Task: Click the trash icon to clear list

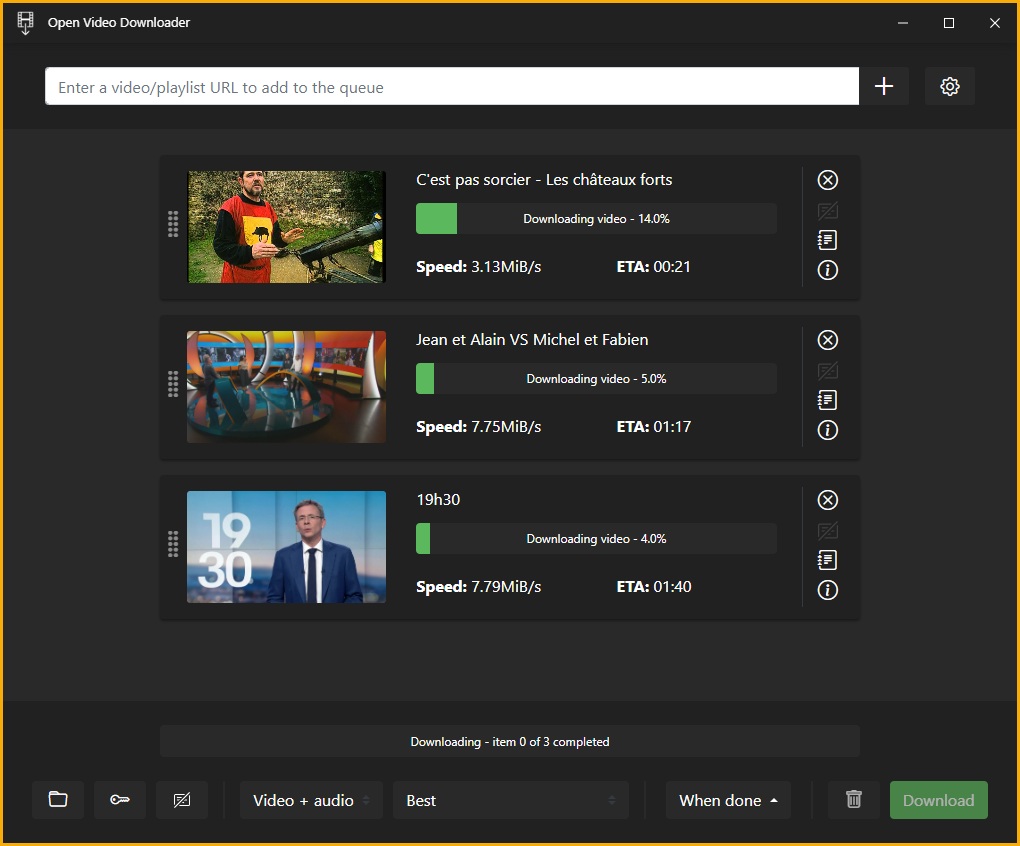Action: (x=853, y=800)
